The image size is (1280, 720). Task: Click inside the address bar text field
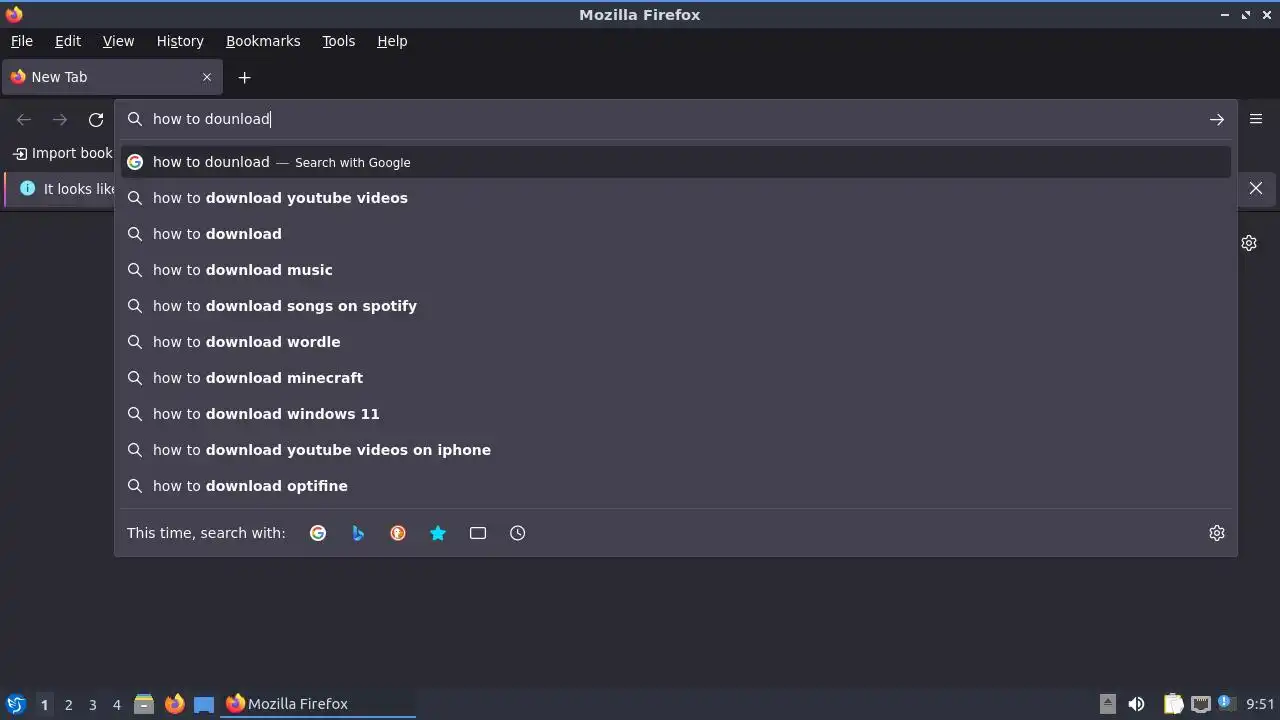point(675,119)
